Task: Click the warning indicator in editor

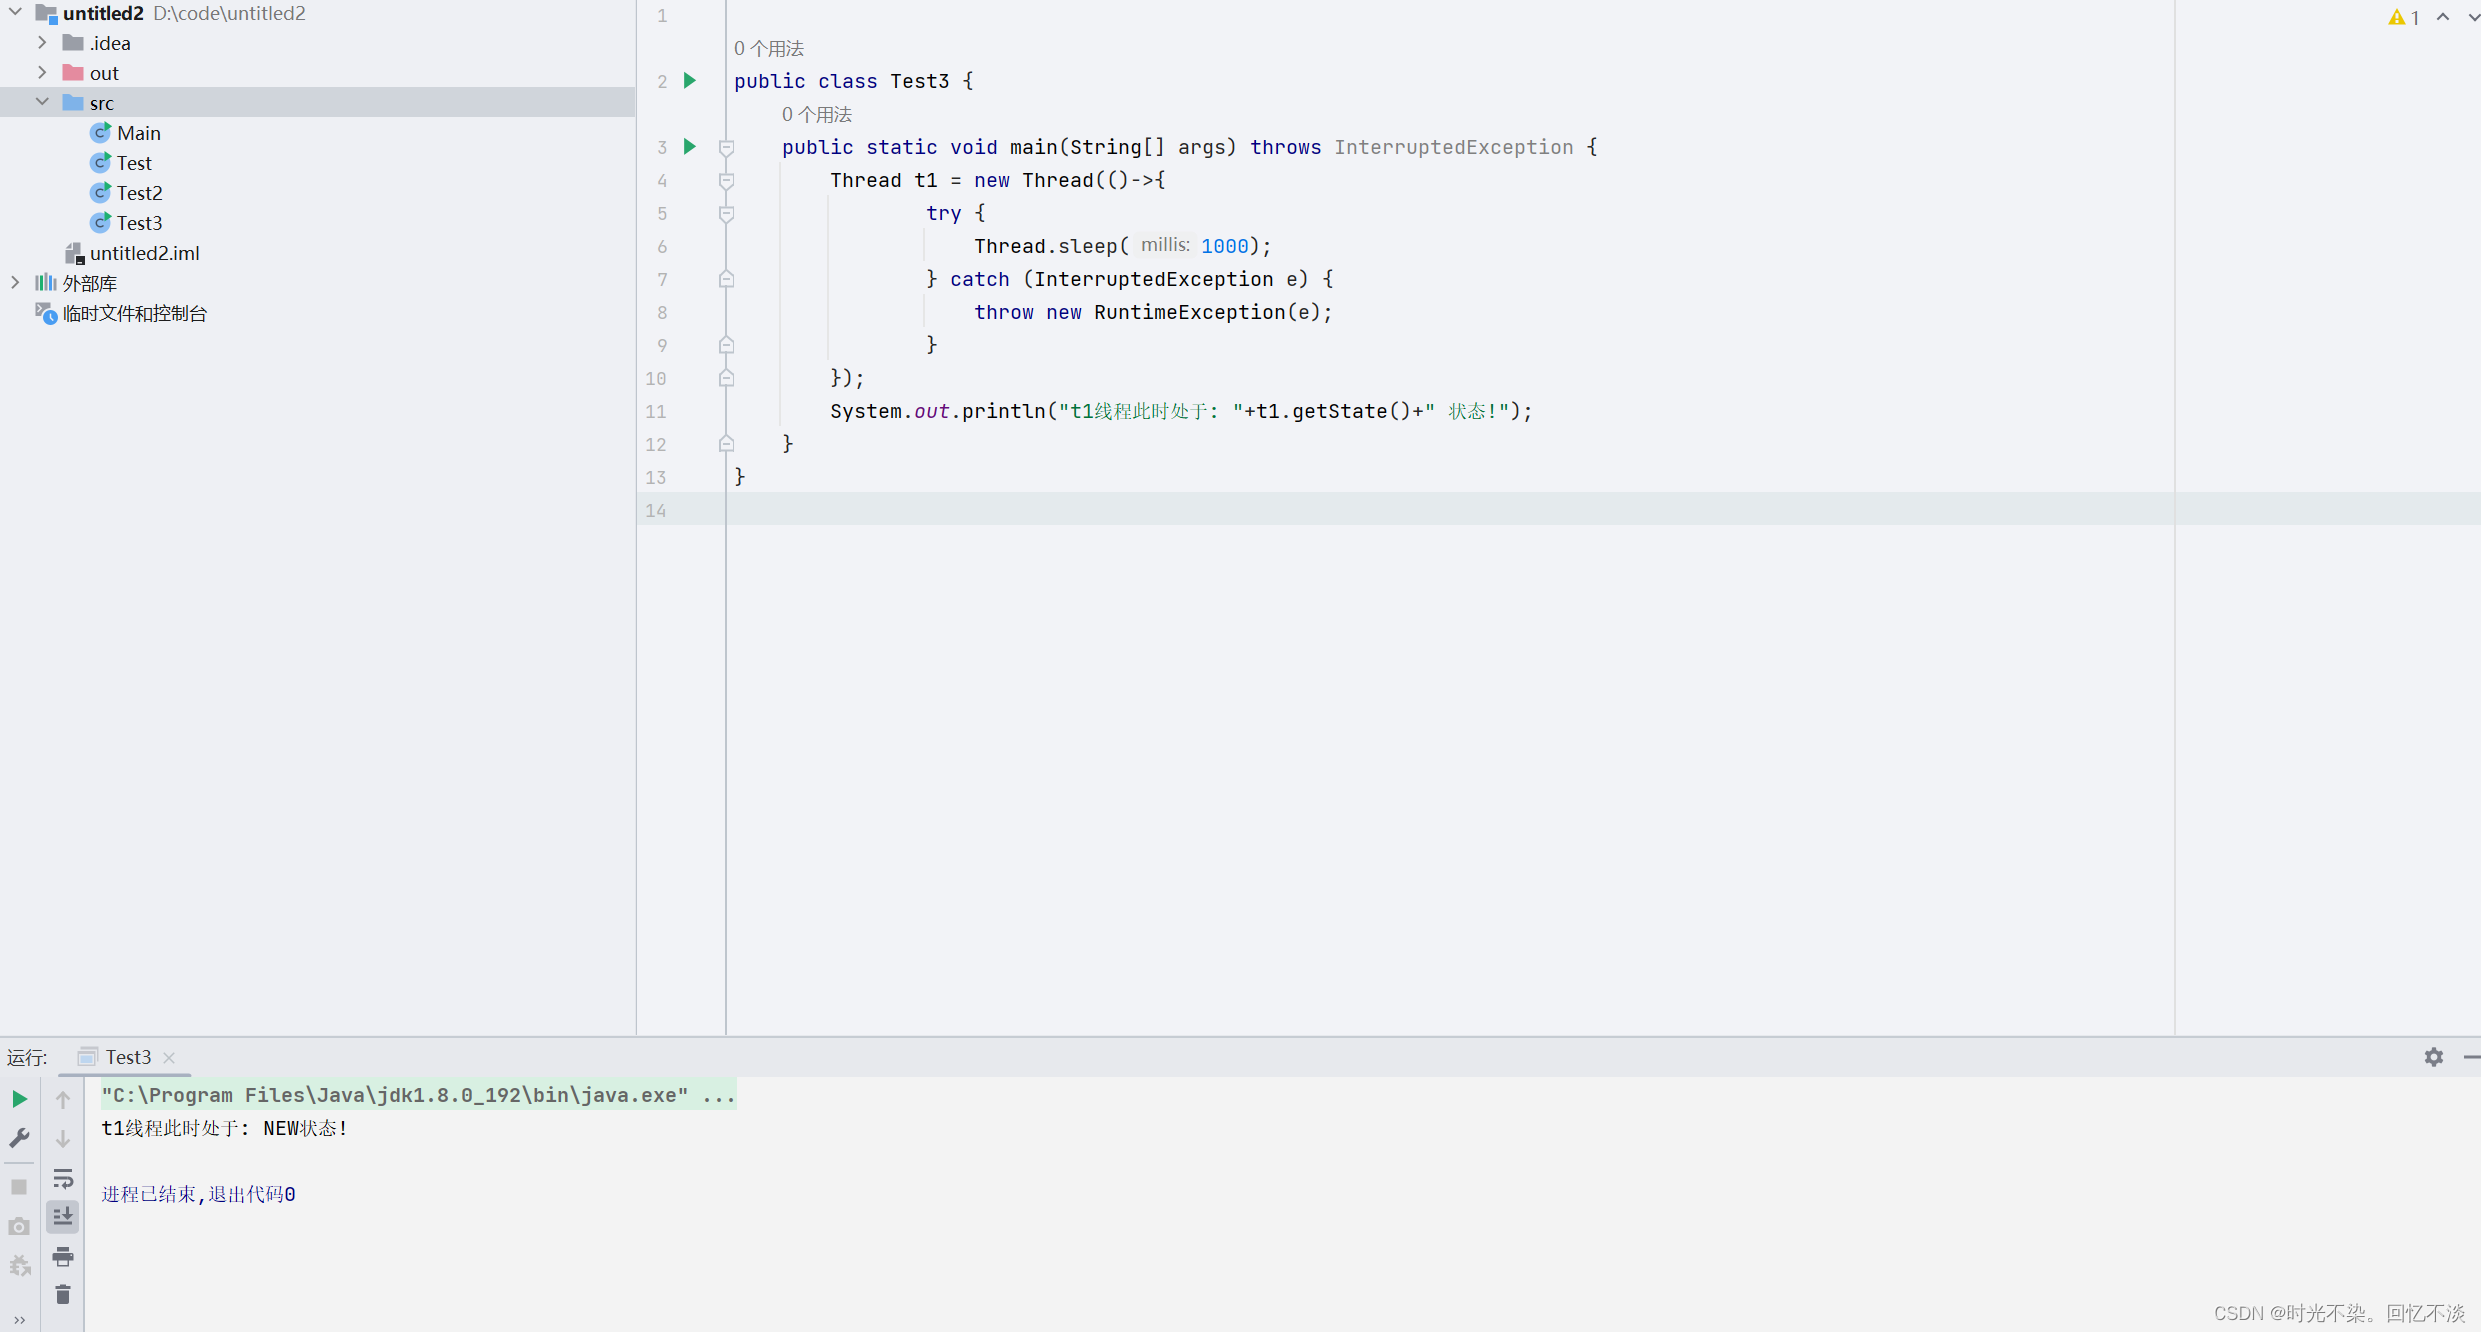Action: (2404, 17)
